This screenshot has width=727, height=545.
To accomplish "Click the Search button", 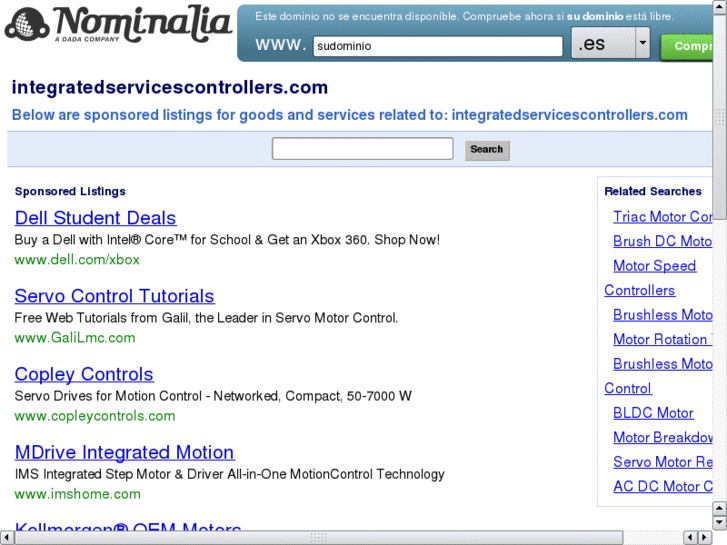I will [x=487, y=150].
